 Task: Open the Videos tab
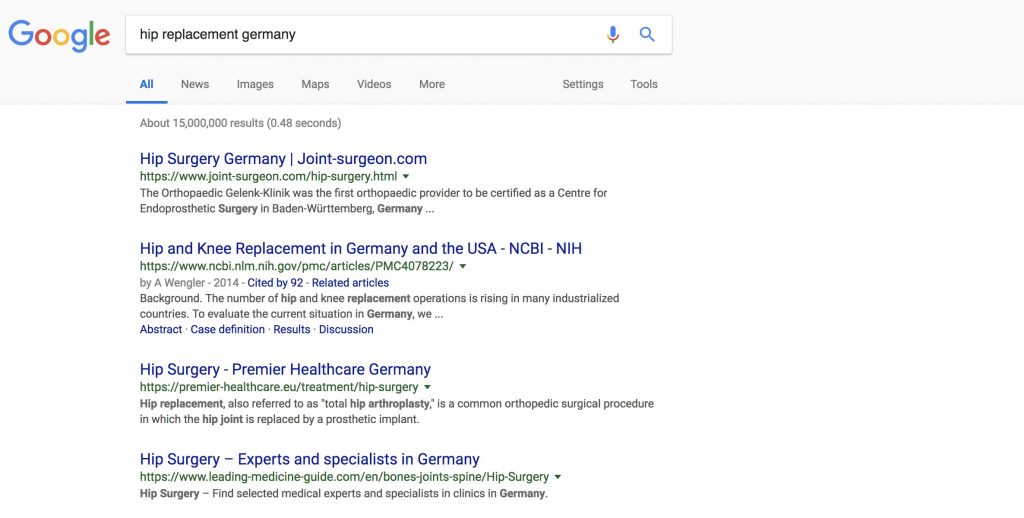[374, 84]
